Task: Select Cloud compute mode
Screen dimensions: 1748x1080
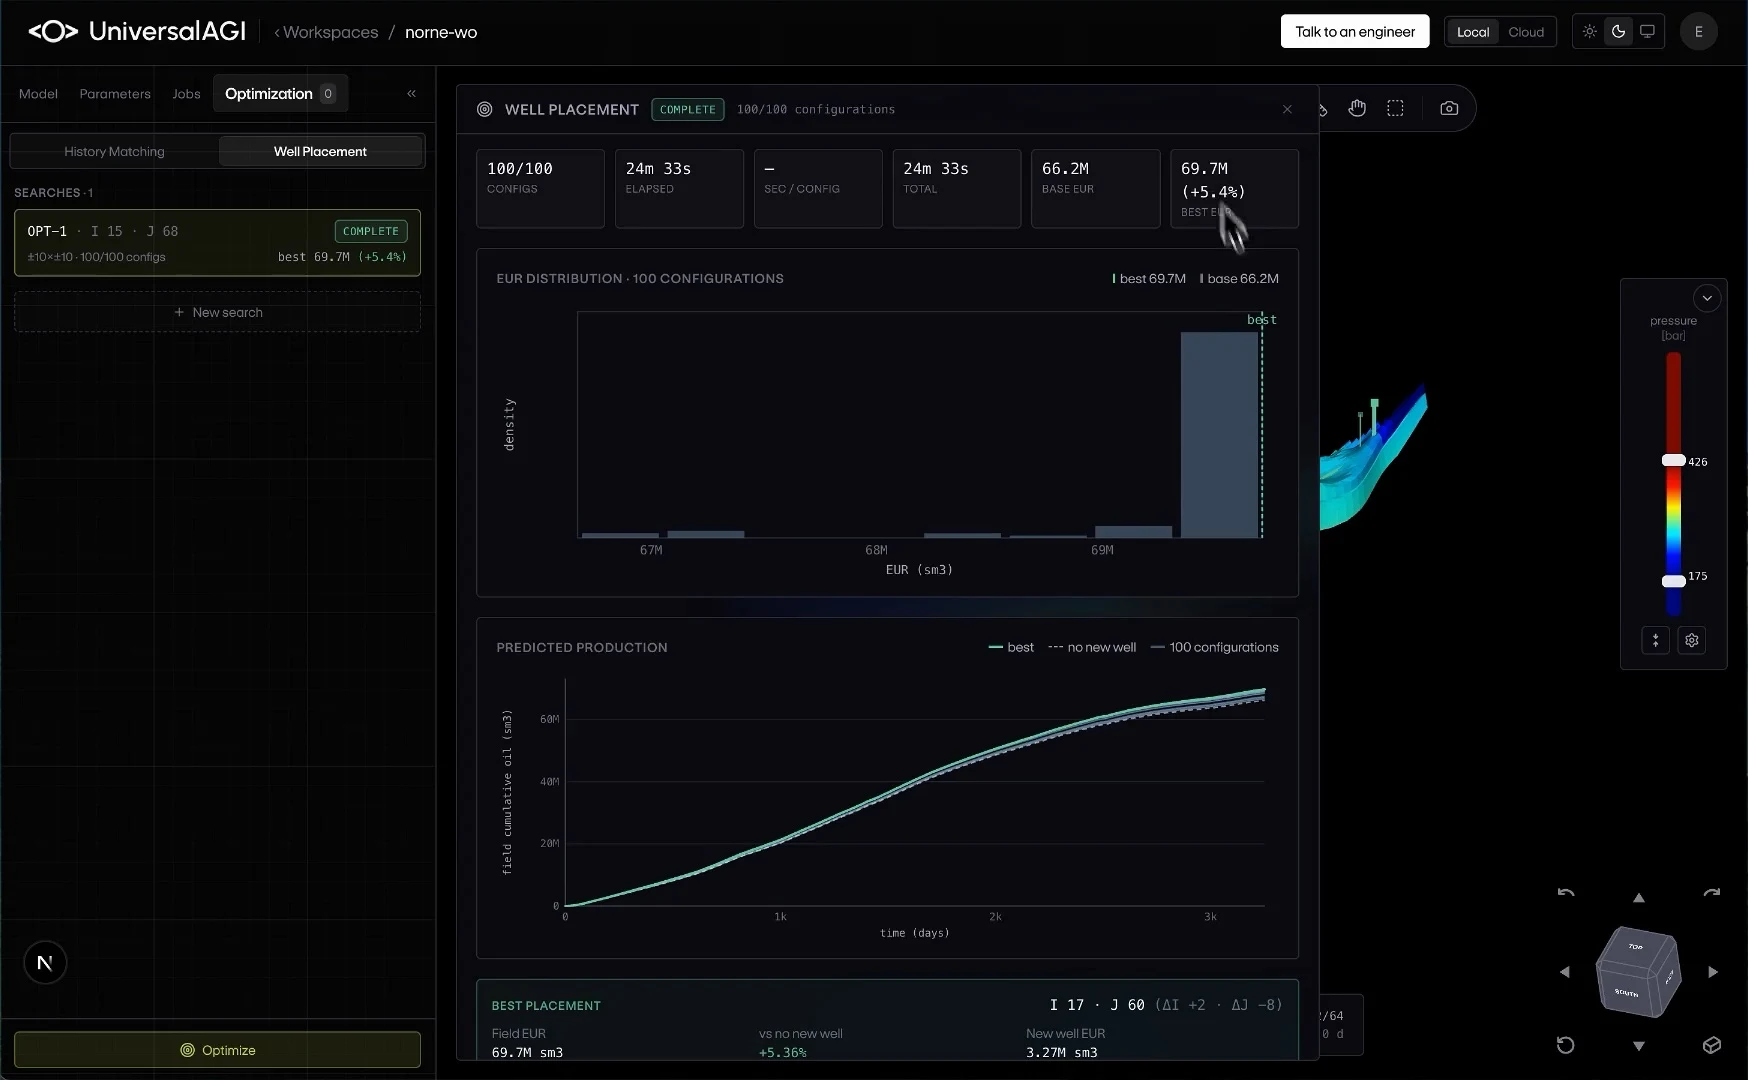Action: (x=1526, y=32)
